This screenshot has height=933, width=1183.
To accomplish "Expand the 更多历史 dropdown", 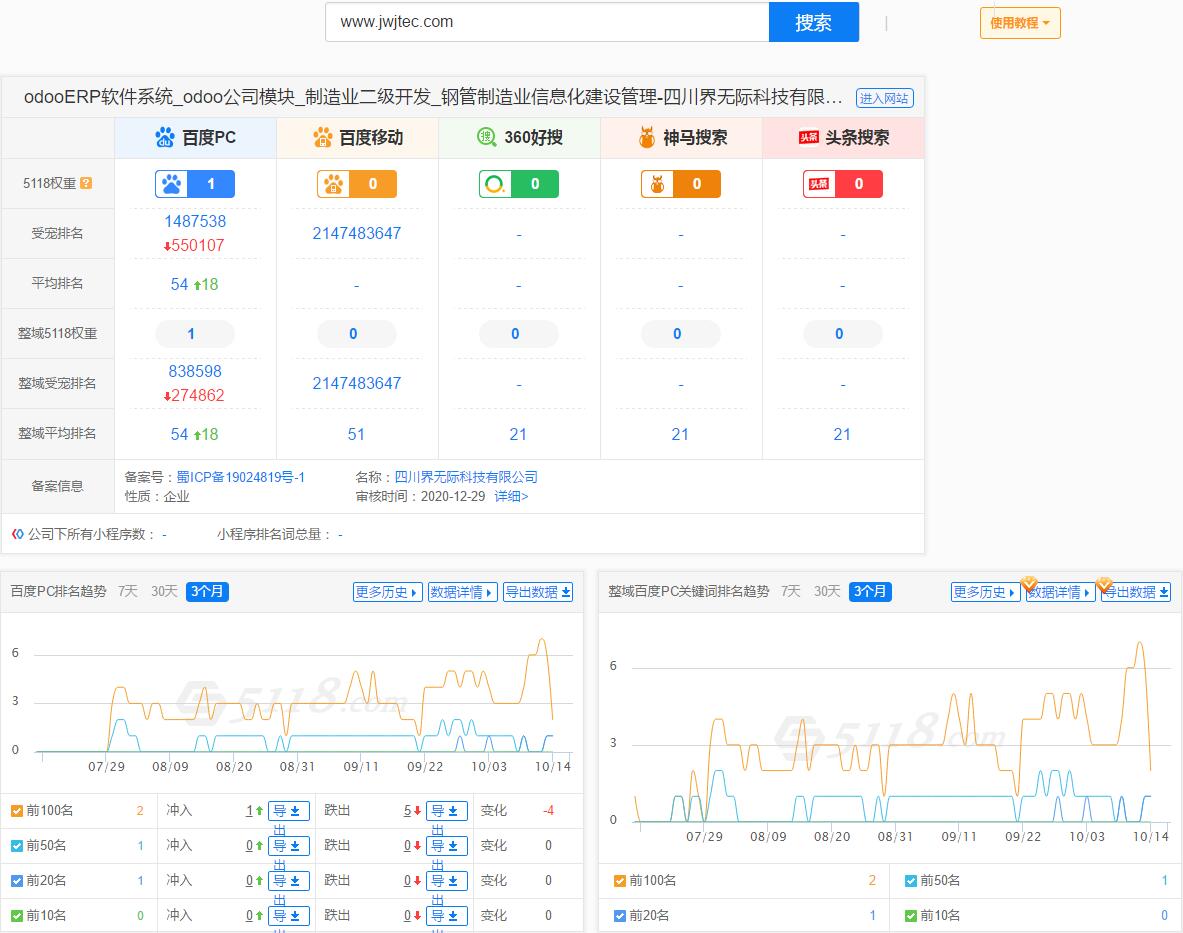I will (x=390, y=591).
